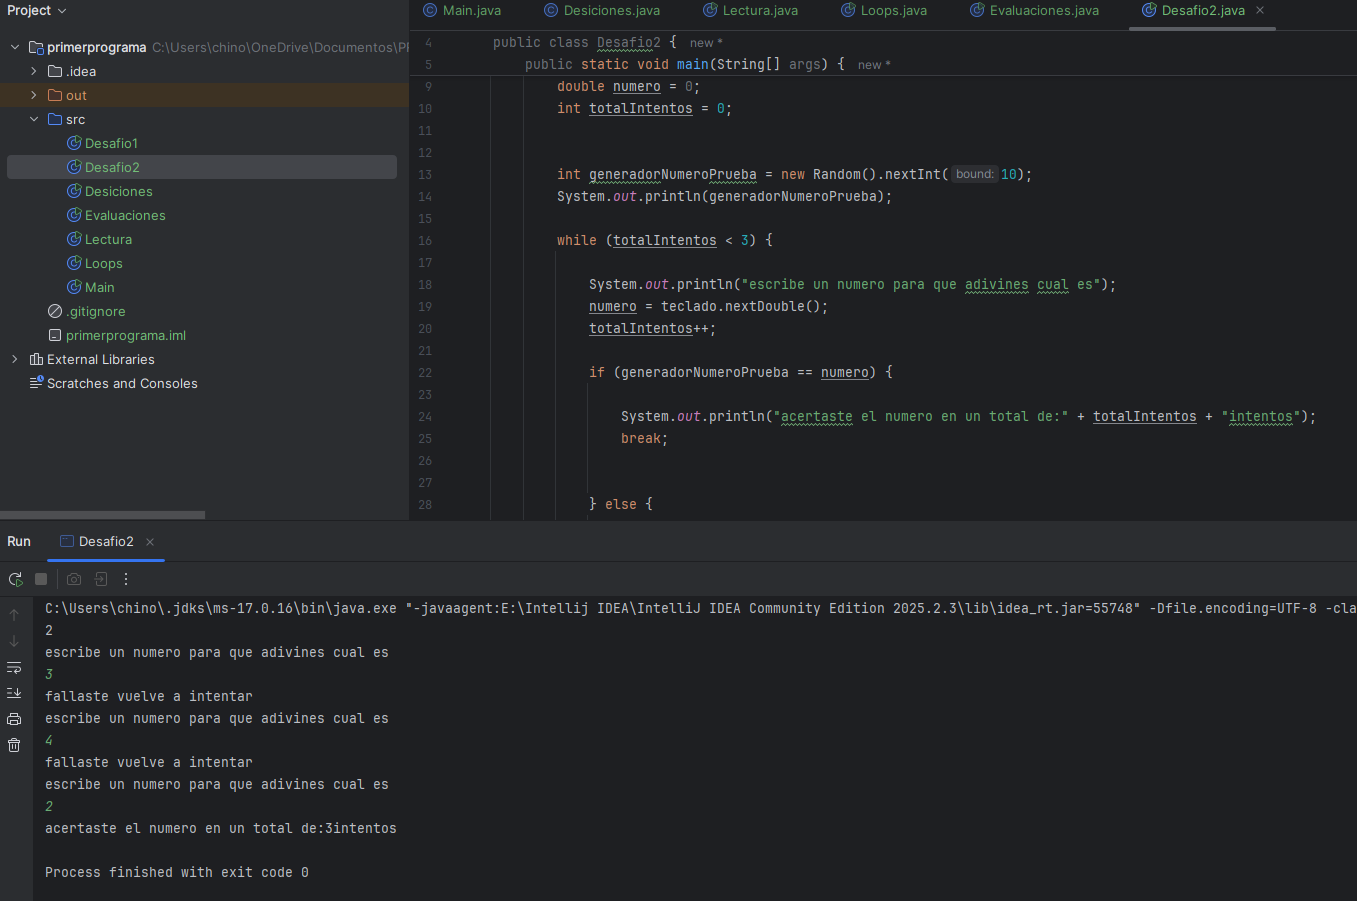The width and height of the screenshot is (1357, 901).
Task: Click the print console output icon
Action: coord(14,719)
